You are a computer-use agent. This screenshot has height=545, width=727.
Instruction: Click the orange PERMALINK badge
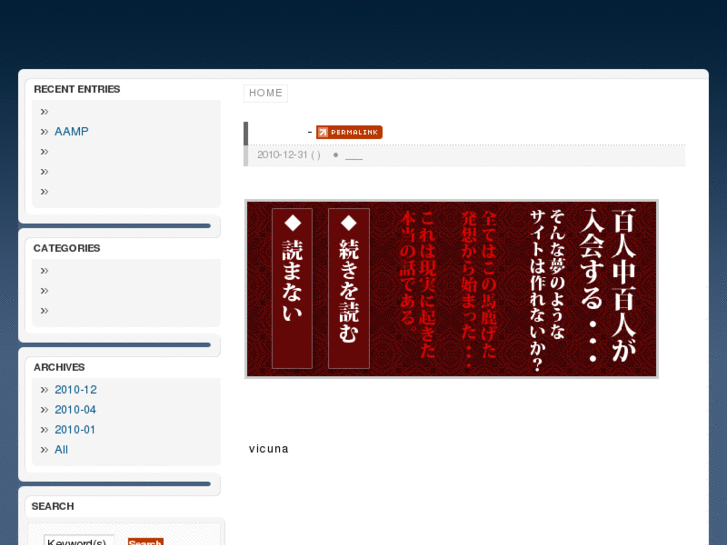[349, 132]
